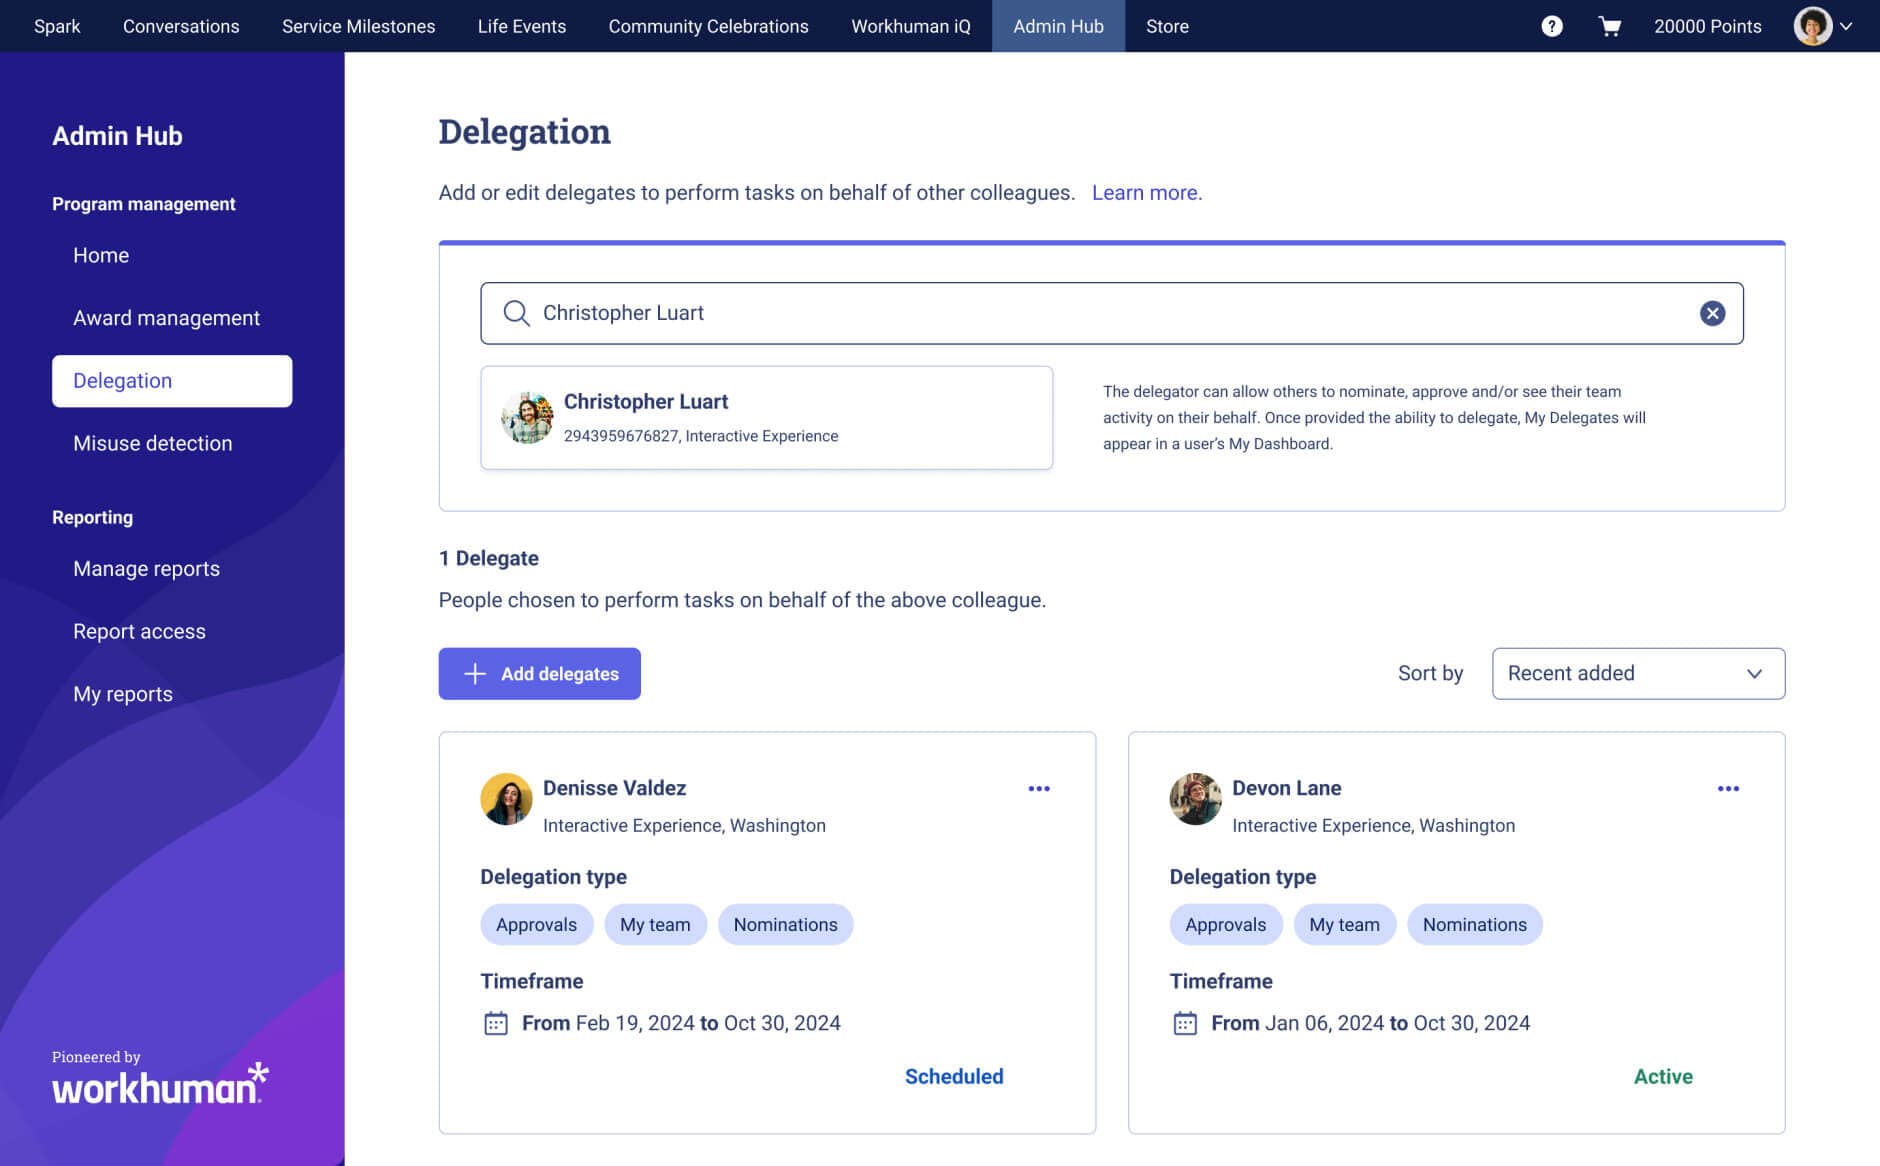Open Award management from Program management
Viewport: 1880px width, 1166px height.
tap(166, 317)
